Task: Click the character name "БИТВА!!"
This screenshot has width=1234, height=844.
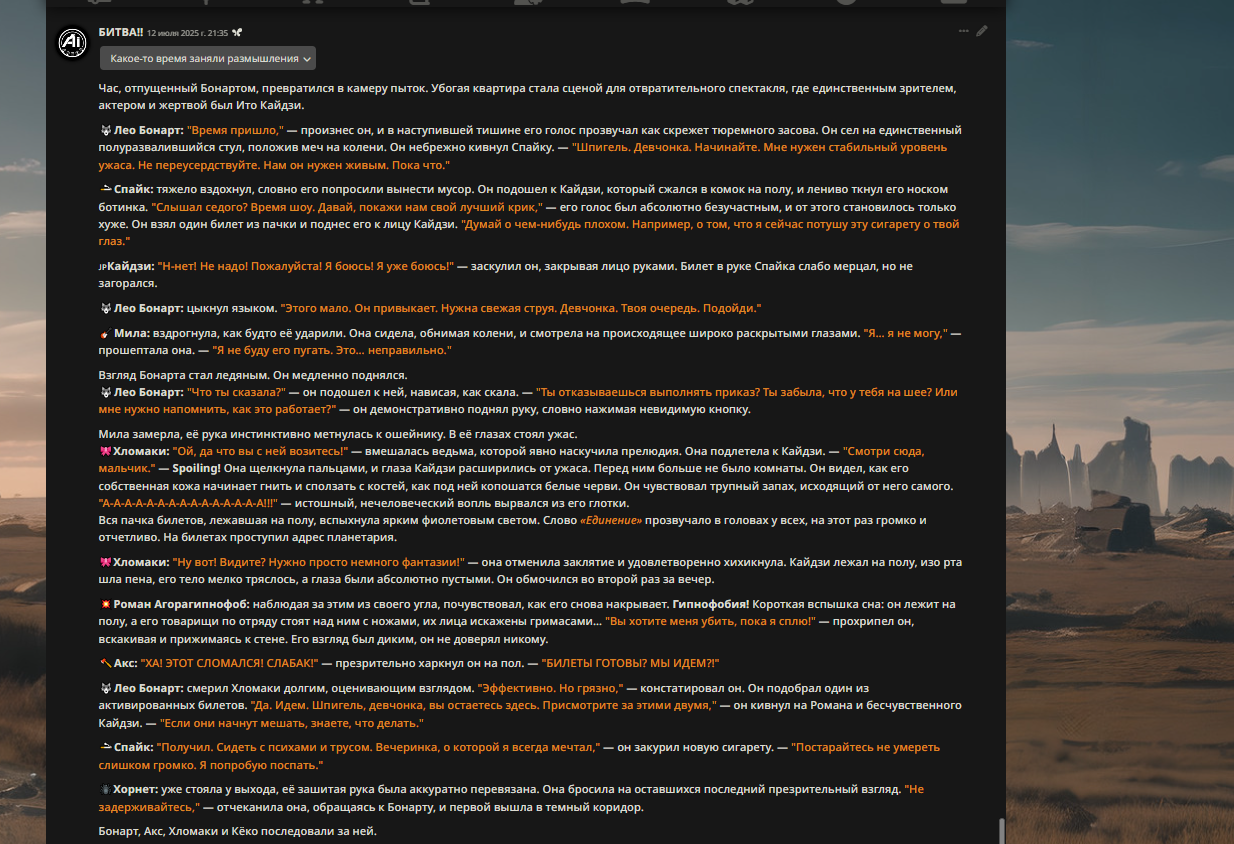Action: [120, 32]
